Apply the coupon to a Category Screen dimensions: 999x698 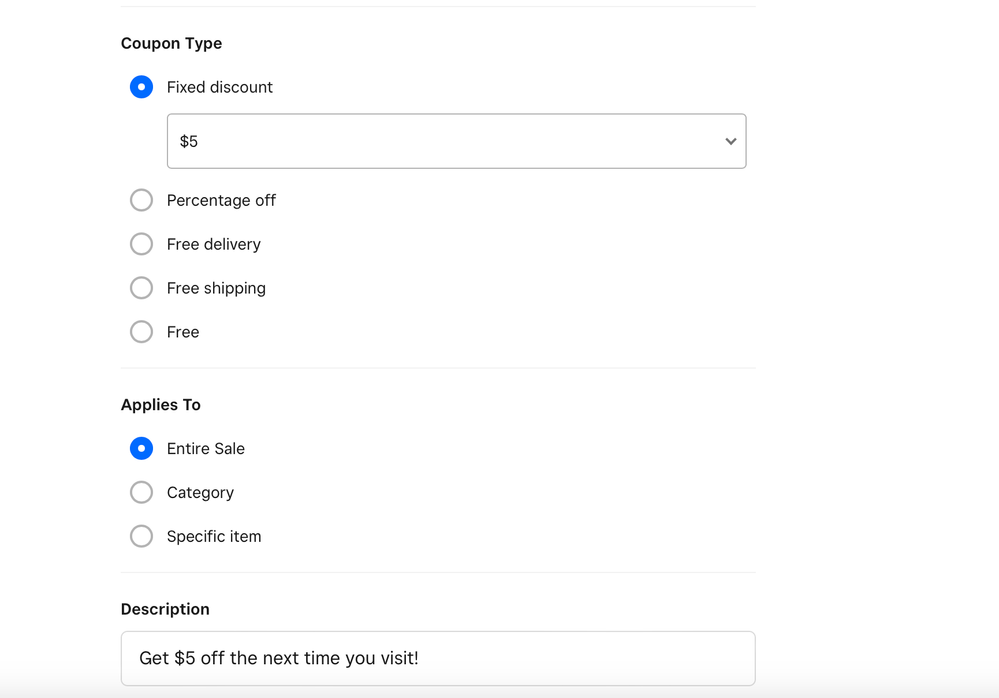(x=141, y=493)
